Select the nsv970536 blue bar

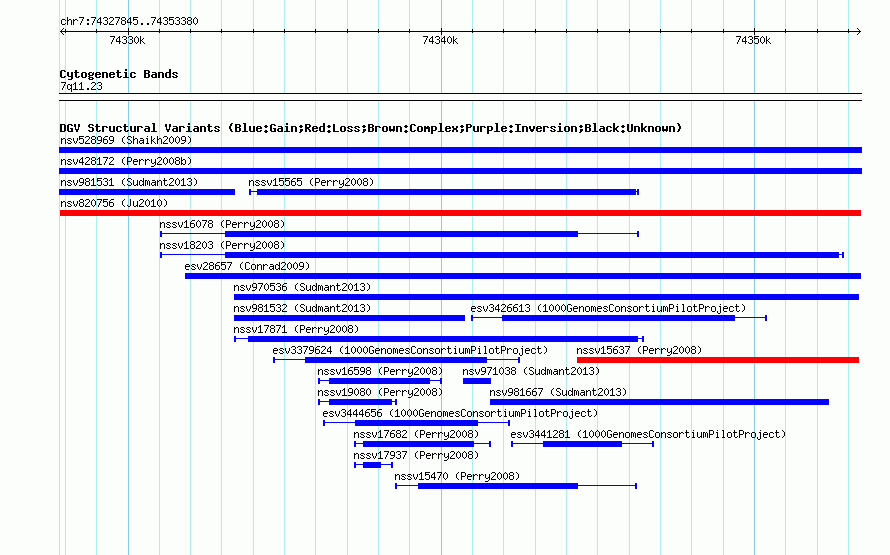point(546,297)
